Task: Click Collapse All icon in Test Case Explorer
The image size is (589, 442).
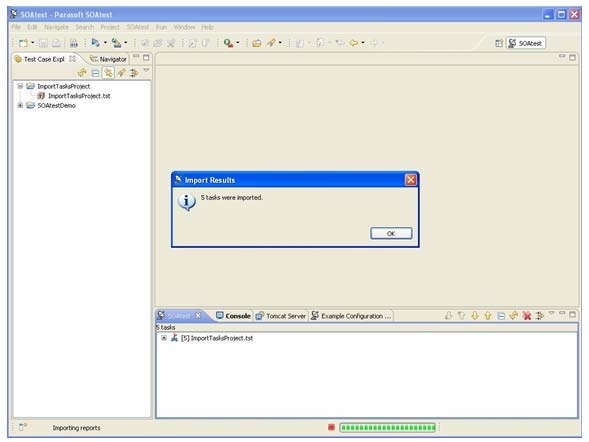Action: click(x=95, y=72)
